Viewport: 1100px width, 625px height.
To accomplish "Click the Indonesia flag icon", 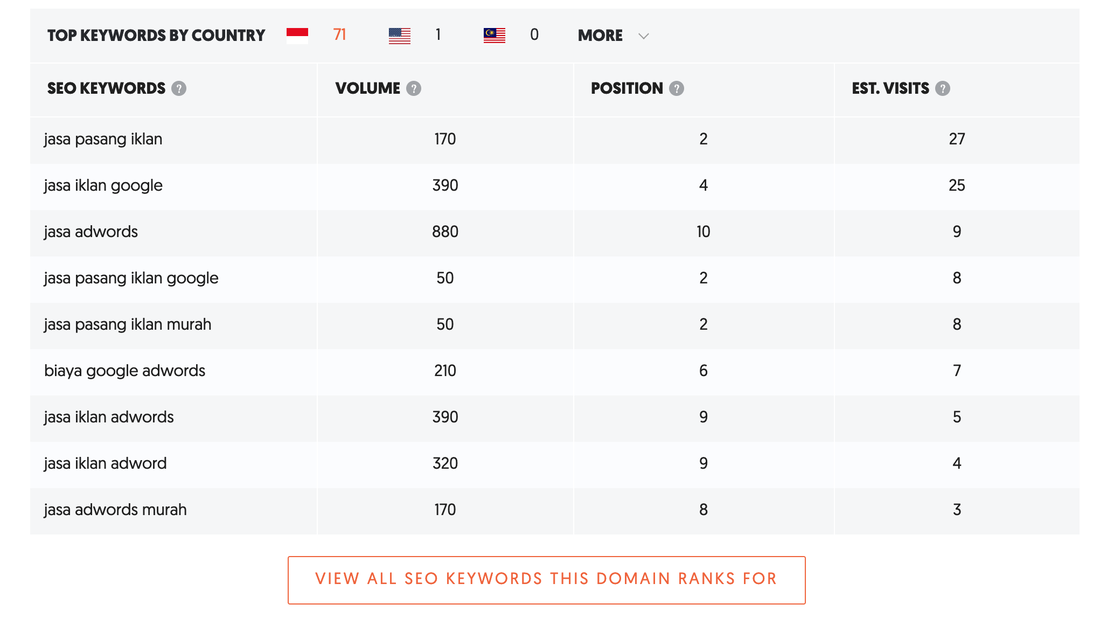I will (297, 35).
